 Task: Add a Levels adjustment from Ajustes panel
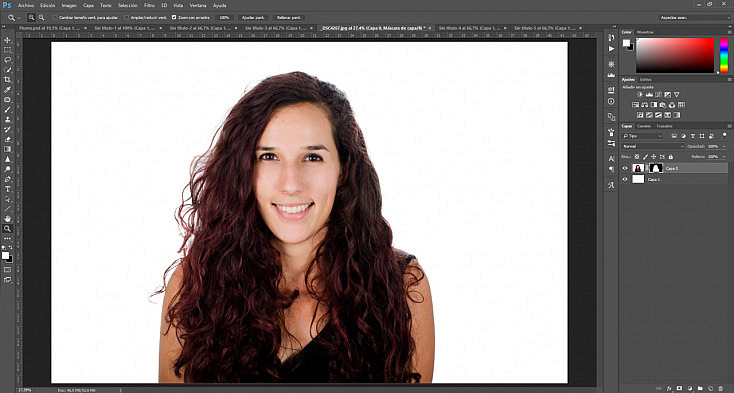pyautogui.click(x=649, y=95)
